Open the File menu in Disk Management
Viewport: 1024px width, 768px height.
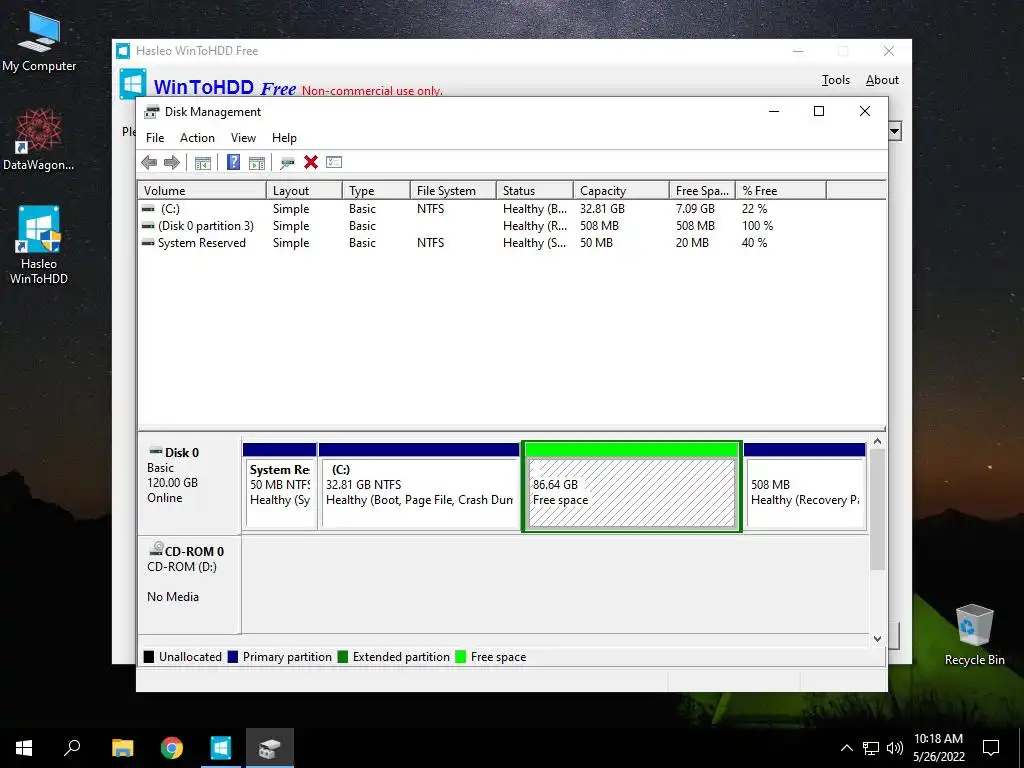click(x=155, y=138)
